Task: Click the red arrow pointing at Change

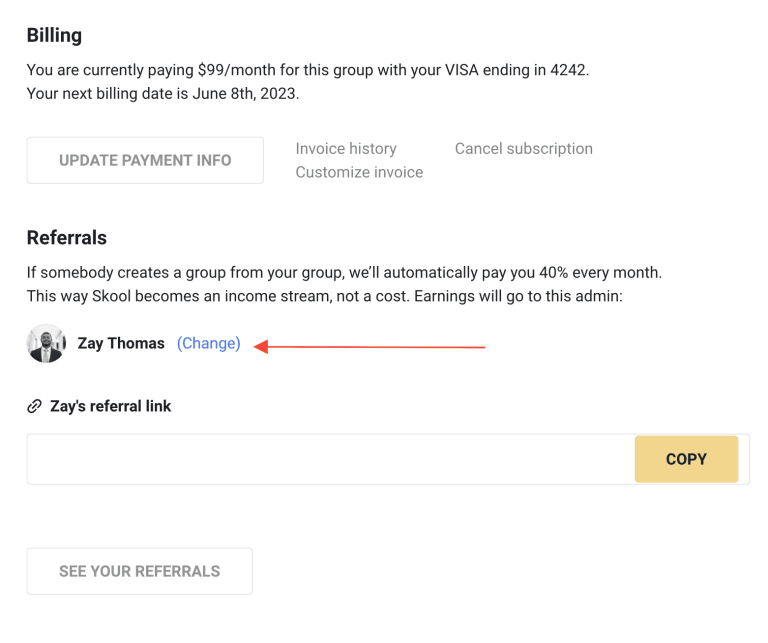Action: 370,347
